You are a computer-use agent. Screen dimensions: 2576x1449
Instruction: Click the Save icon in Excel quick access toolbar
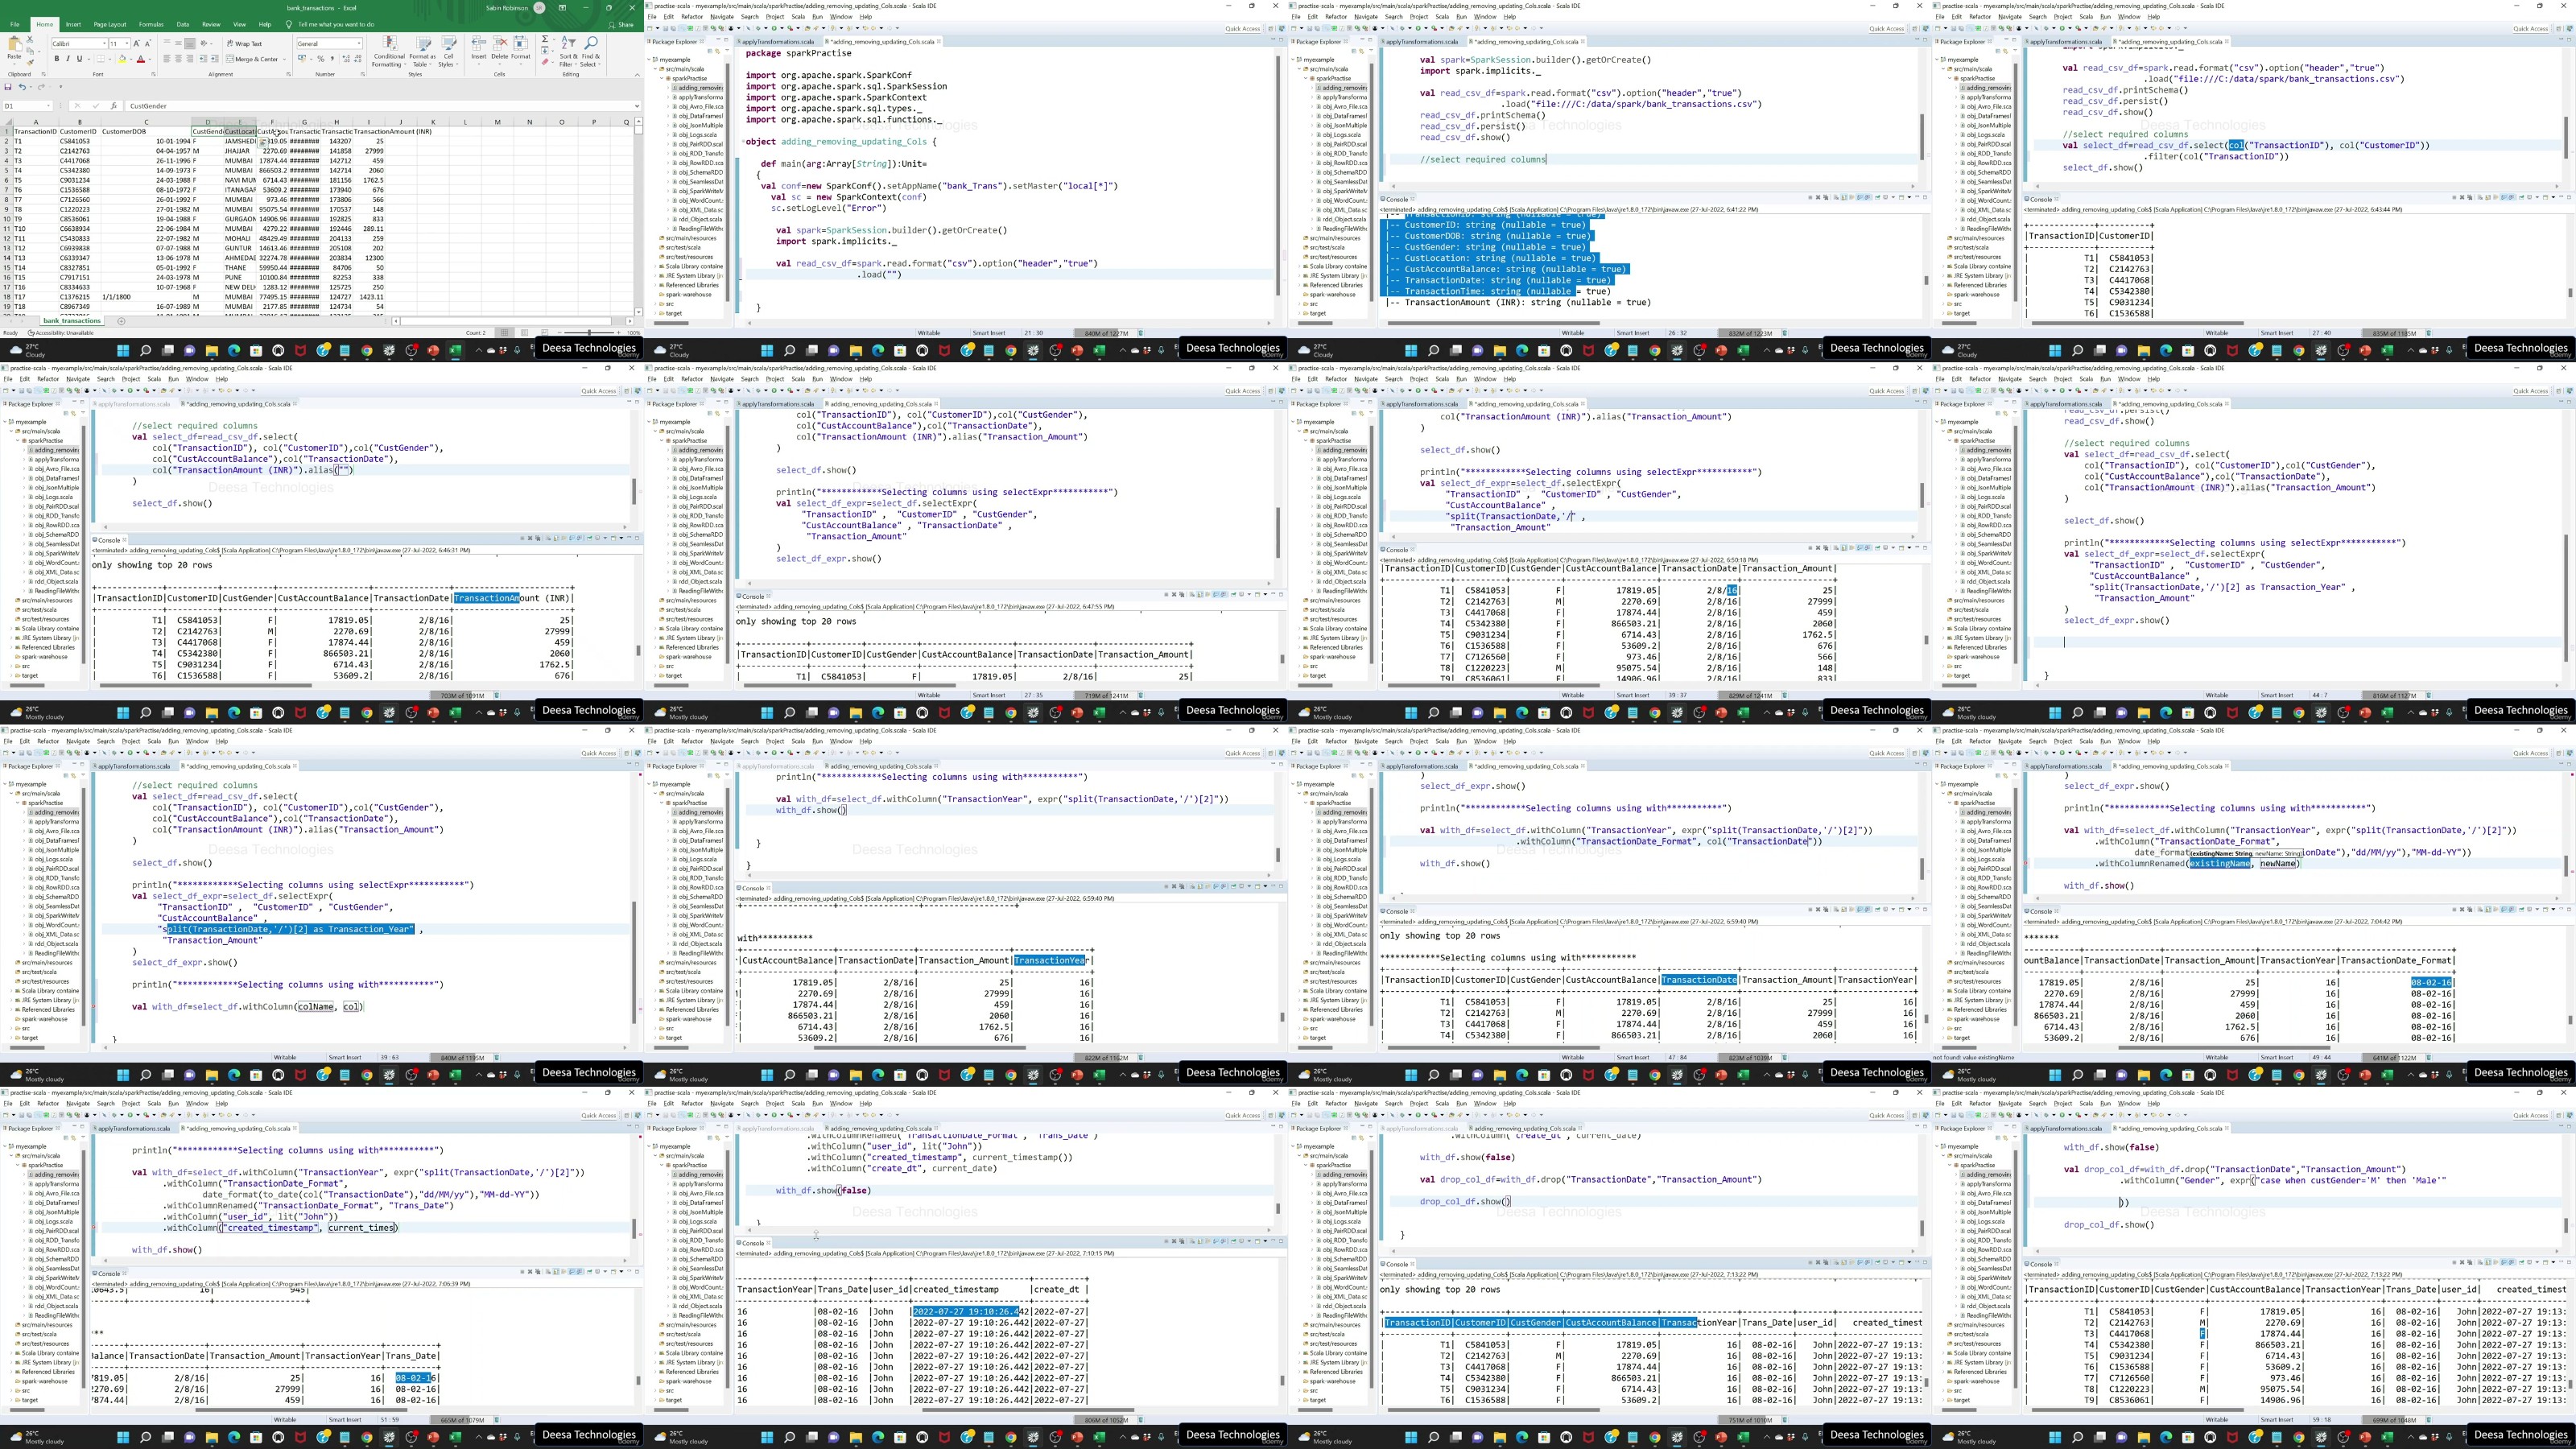[x=8, y=88]
